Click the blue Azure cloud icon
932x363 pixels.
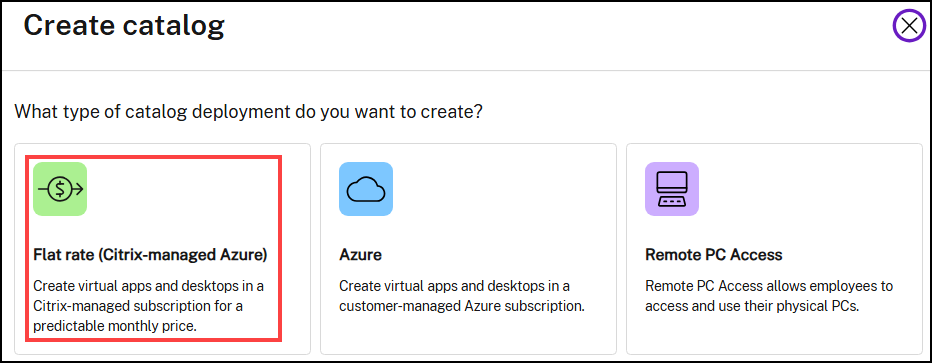coord(366,189)
